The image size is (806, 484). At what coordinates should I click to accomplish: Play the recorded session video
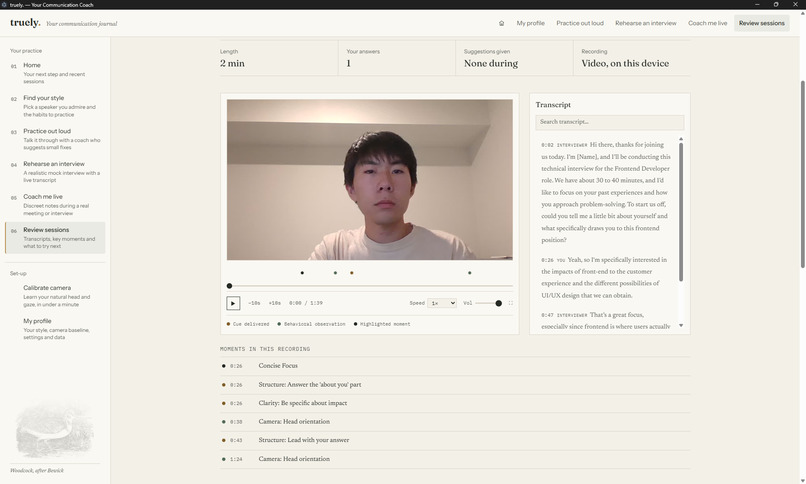click(x=233, y=303)
